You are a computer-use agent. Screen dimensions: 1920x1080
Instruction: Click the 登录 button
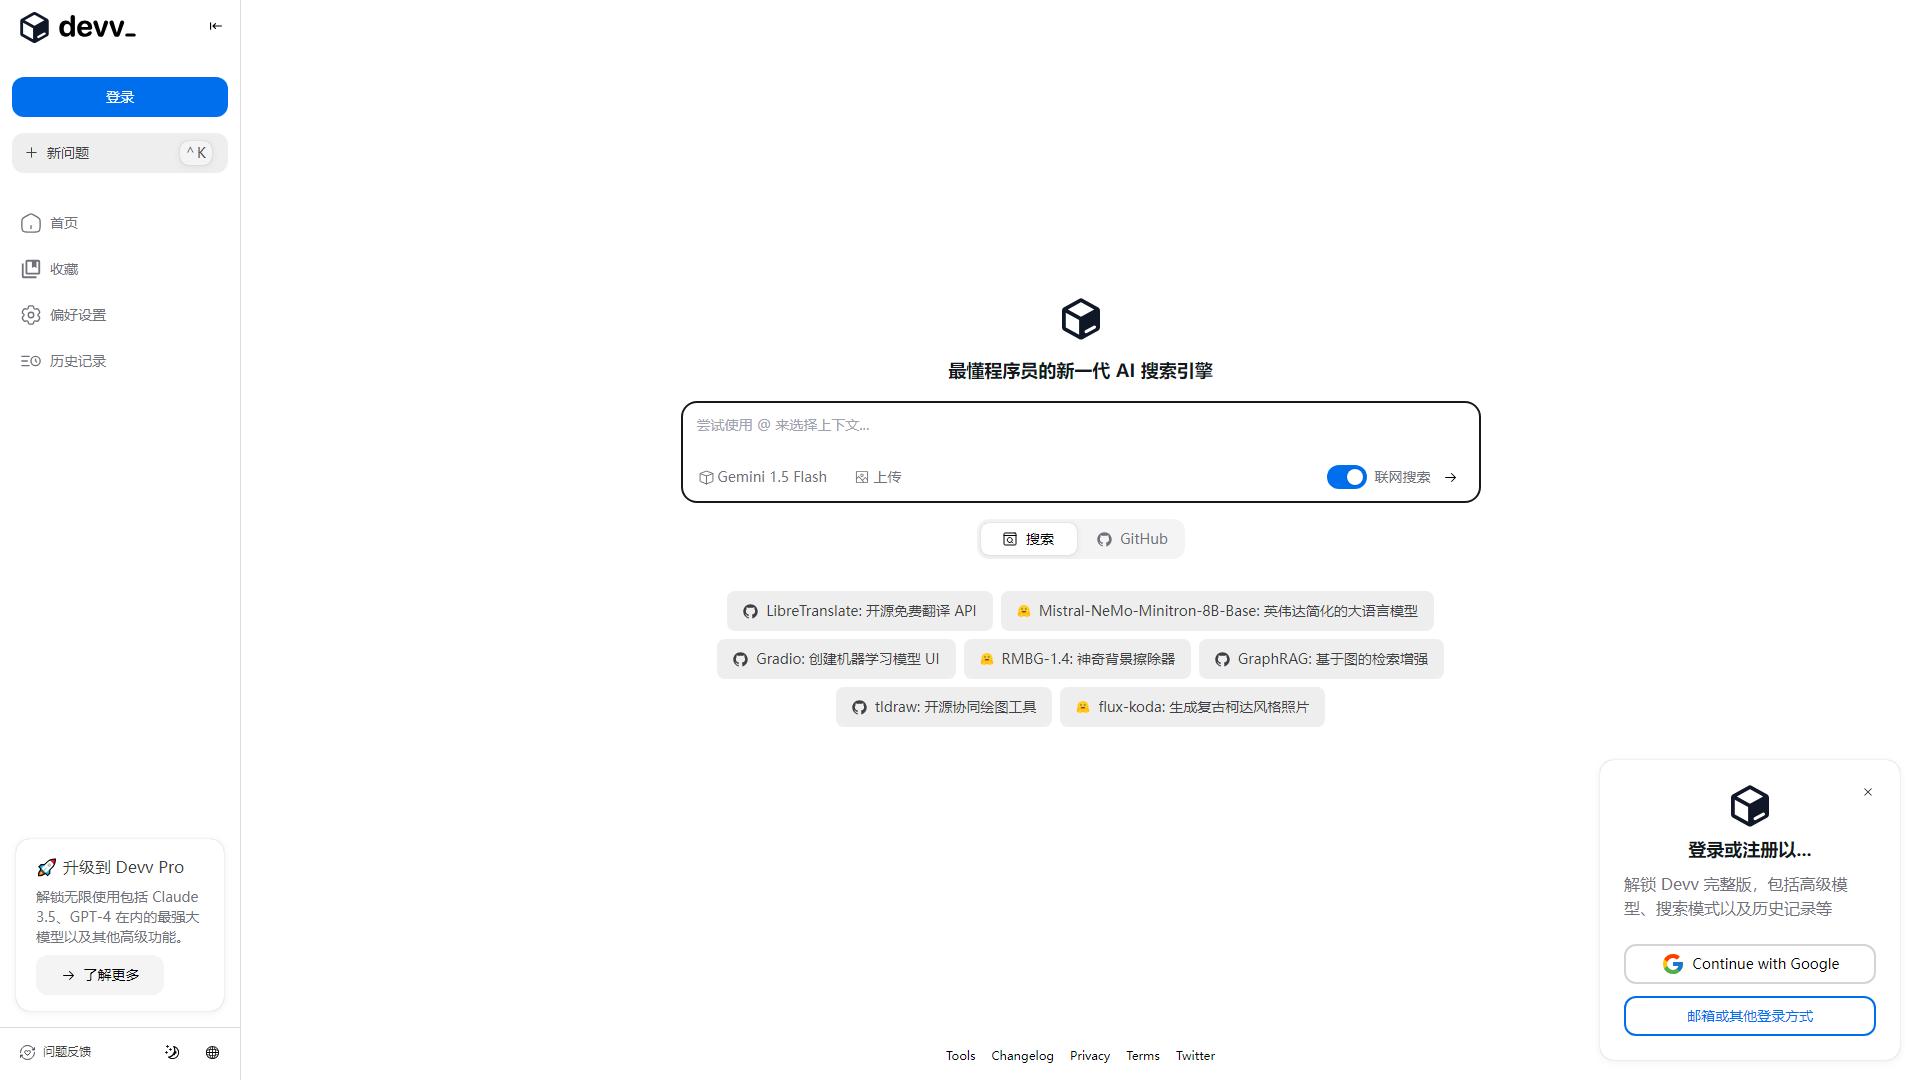pos(120,97)
